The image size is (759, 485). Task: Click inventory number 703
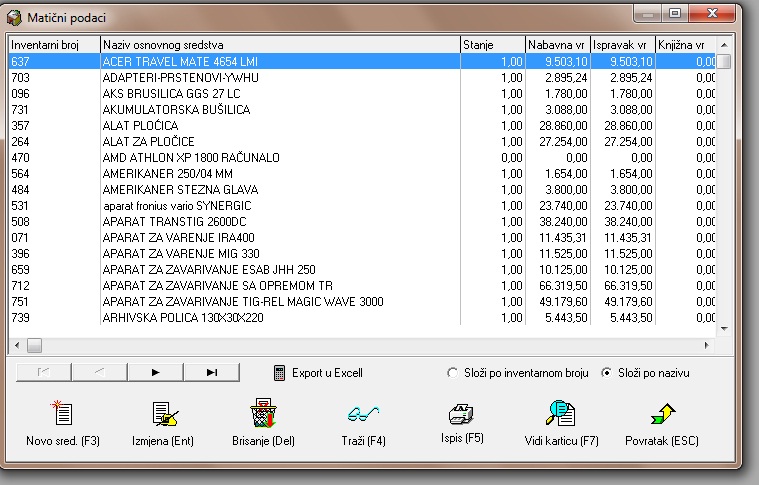coord(20,77)
